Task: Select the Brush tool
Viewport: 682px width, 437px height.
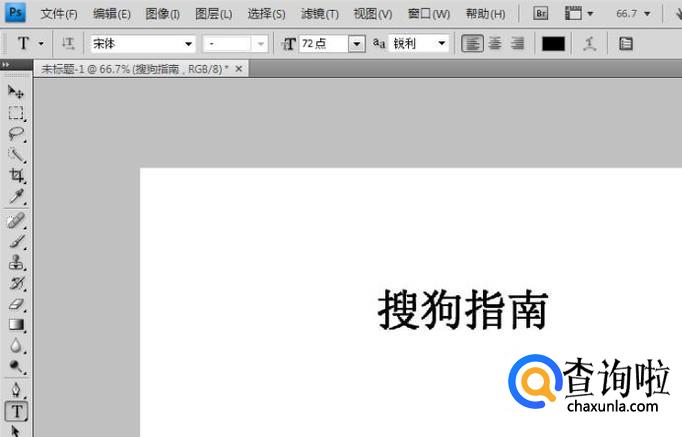Action: (x=16, y=242)
